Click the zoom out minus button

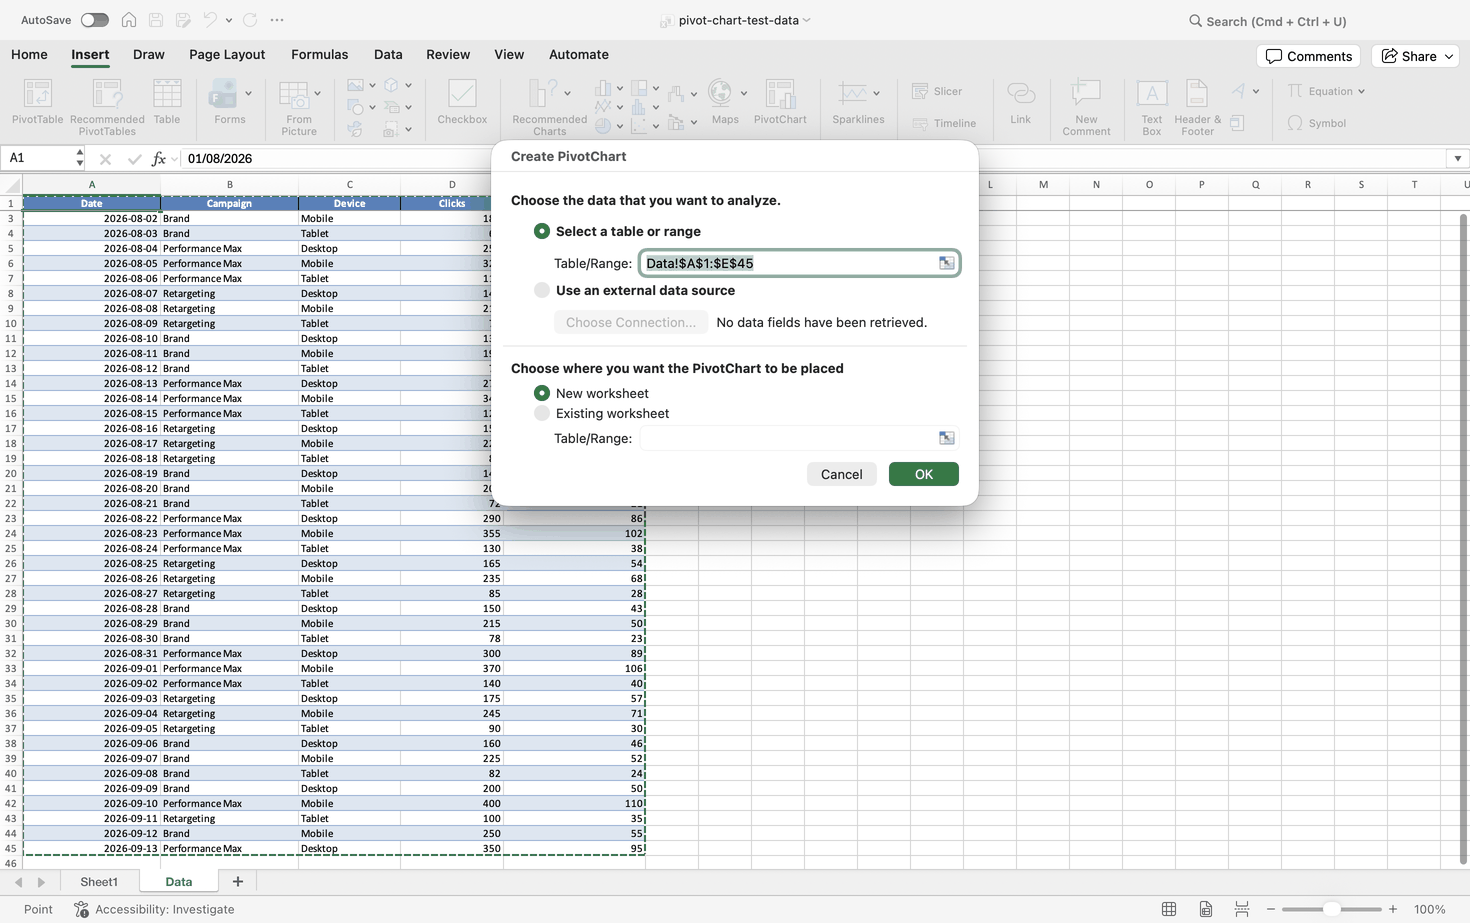[x=1271, y=909]
